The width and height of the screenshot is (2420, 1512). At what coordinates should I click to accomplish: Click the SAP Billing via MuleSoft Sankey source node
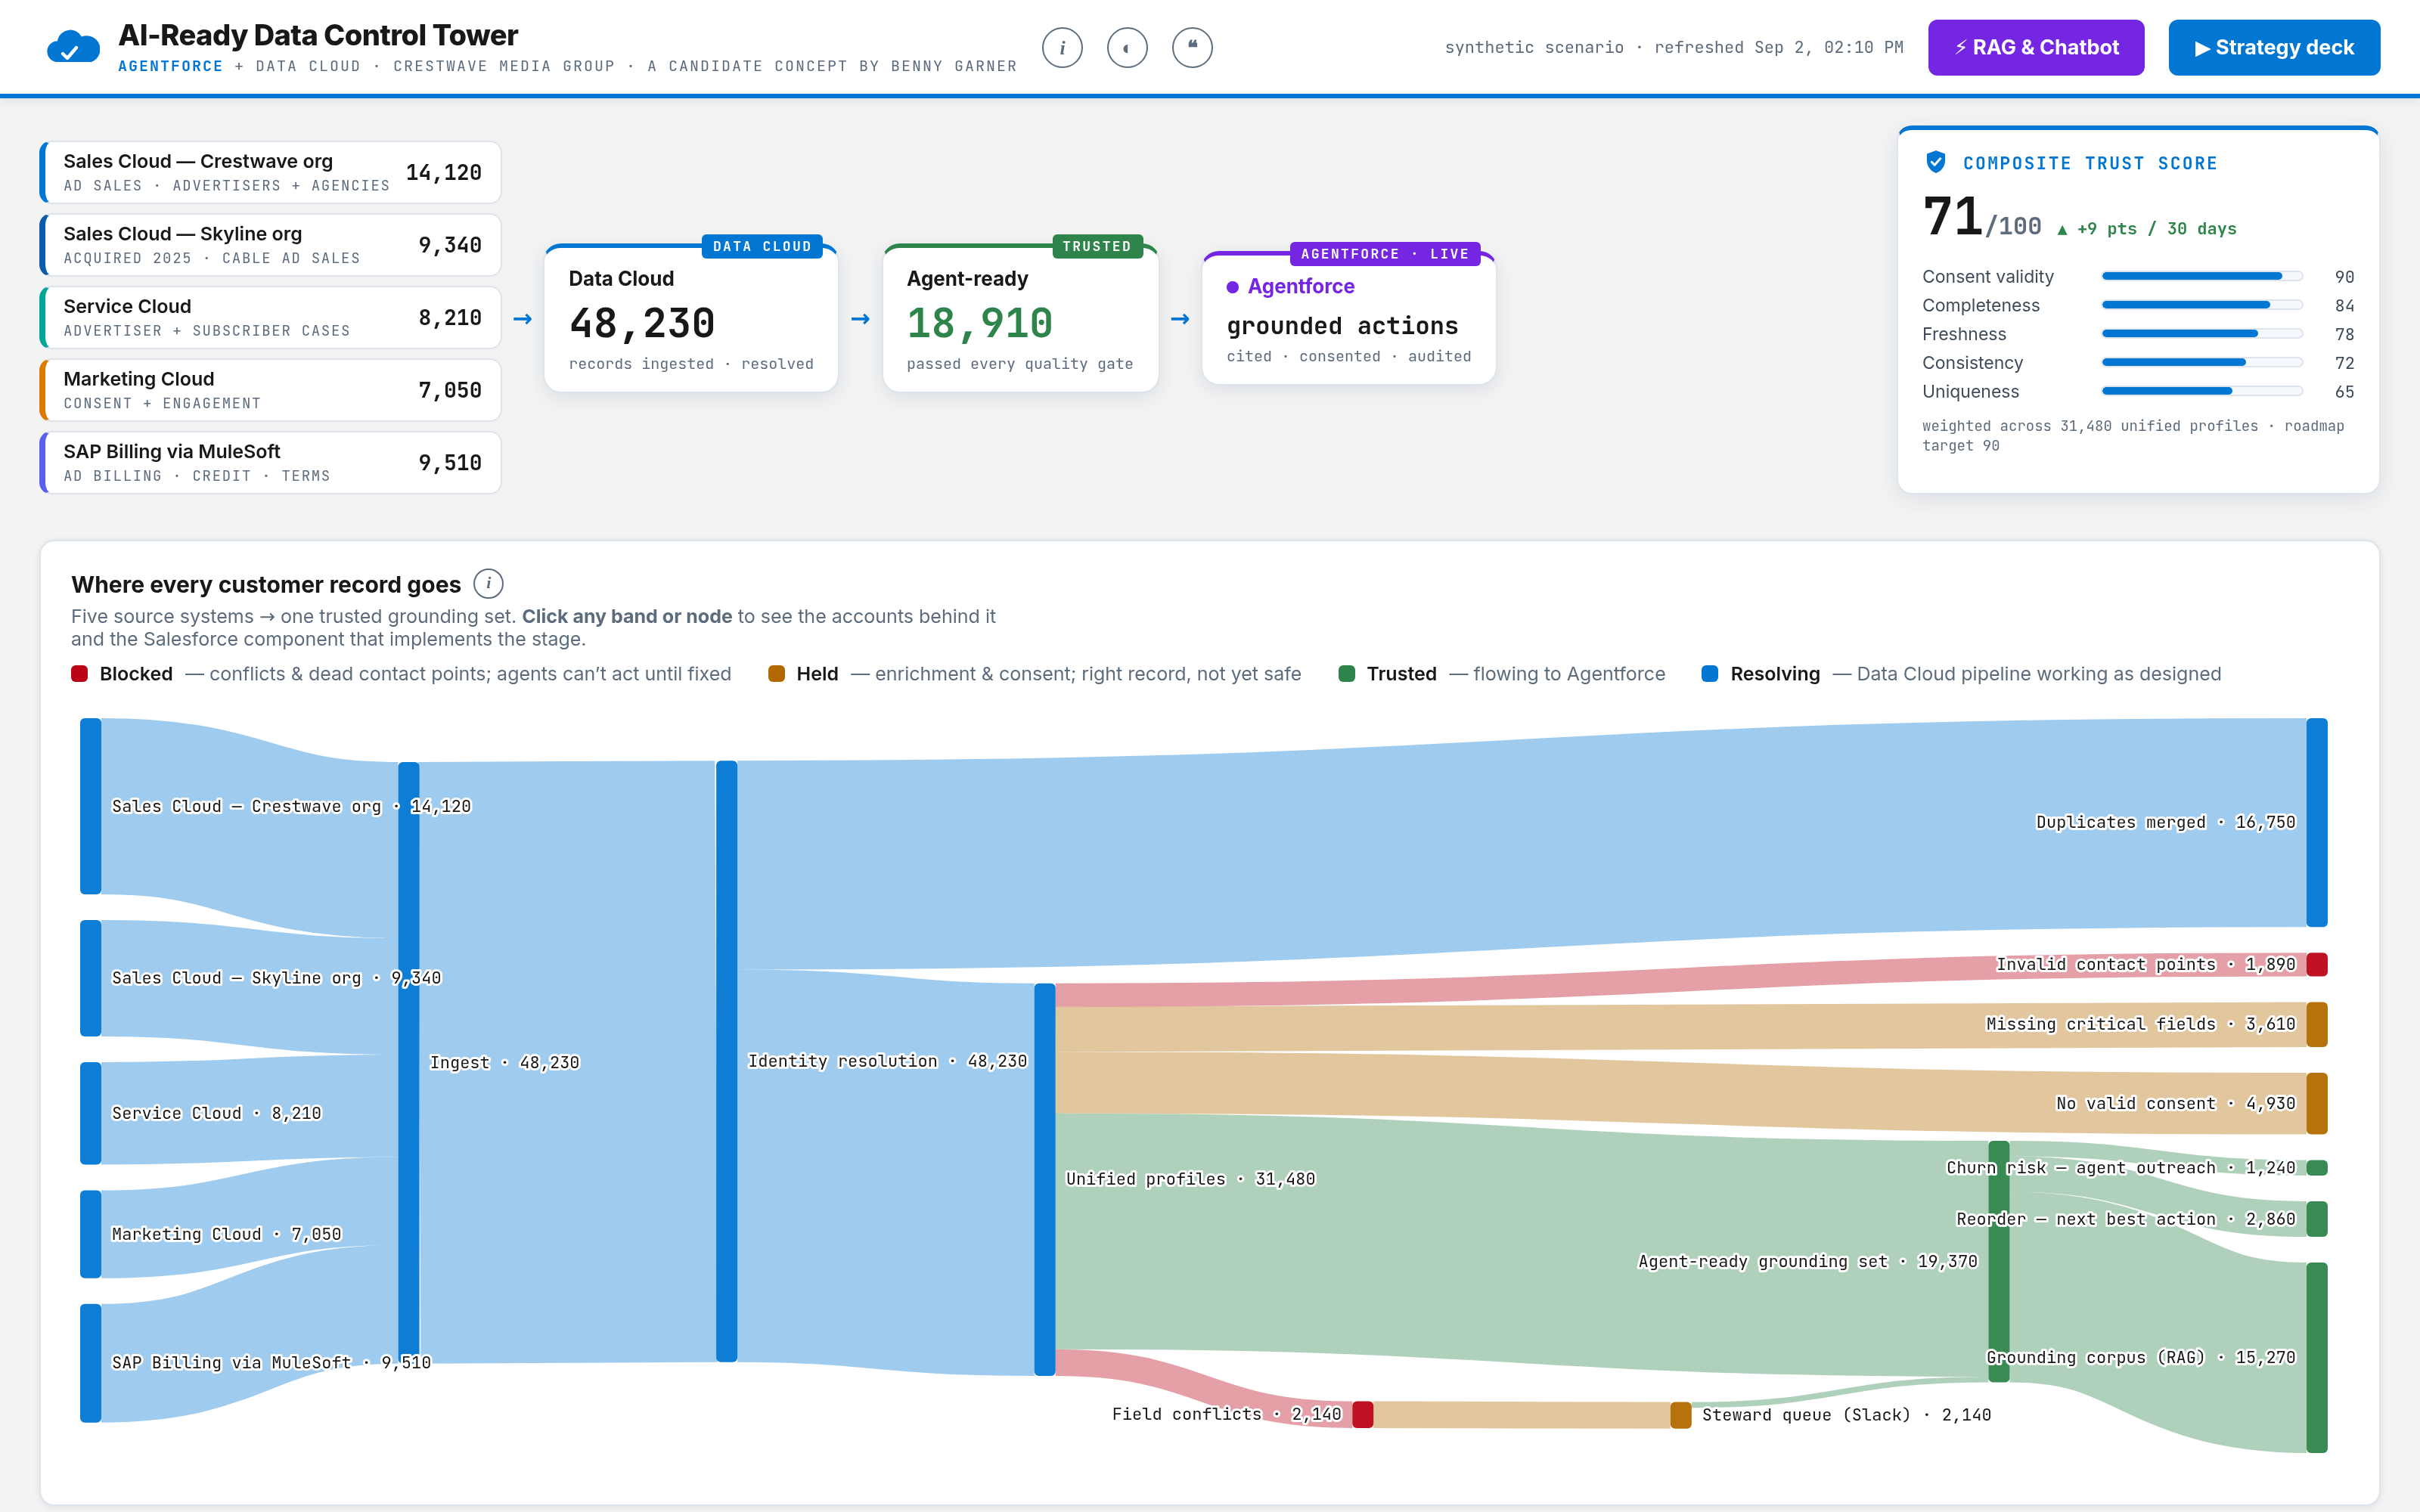point(91,1363)
